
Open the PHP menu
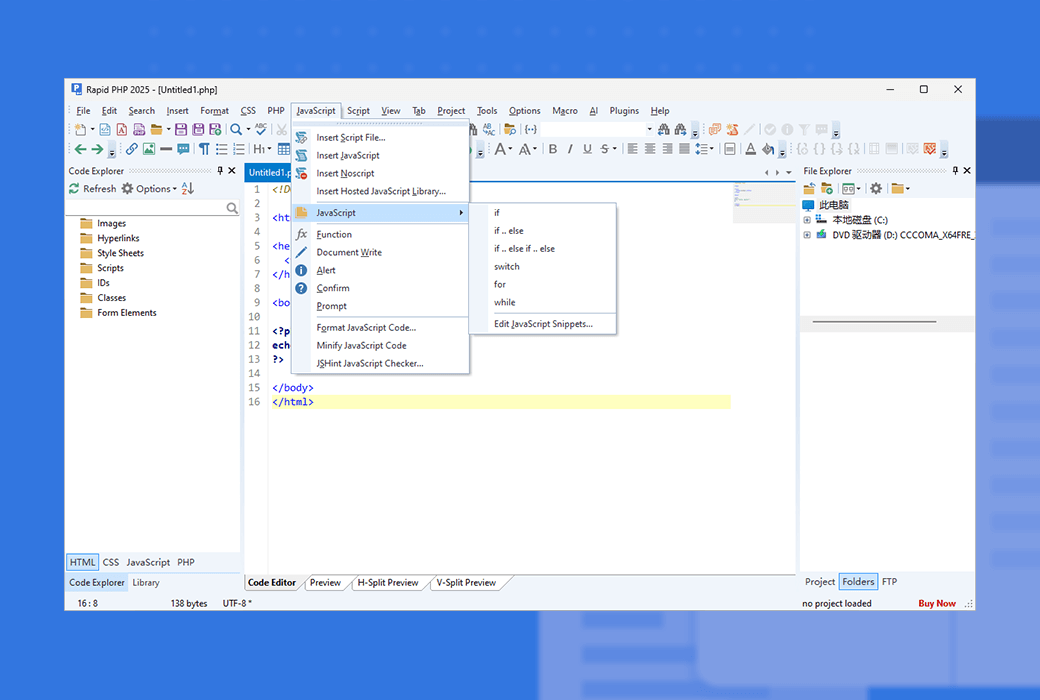[276, 111]
